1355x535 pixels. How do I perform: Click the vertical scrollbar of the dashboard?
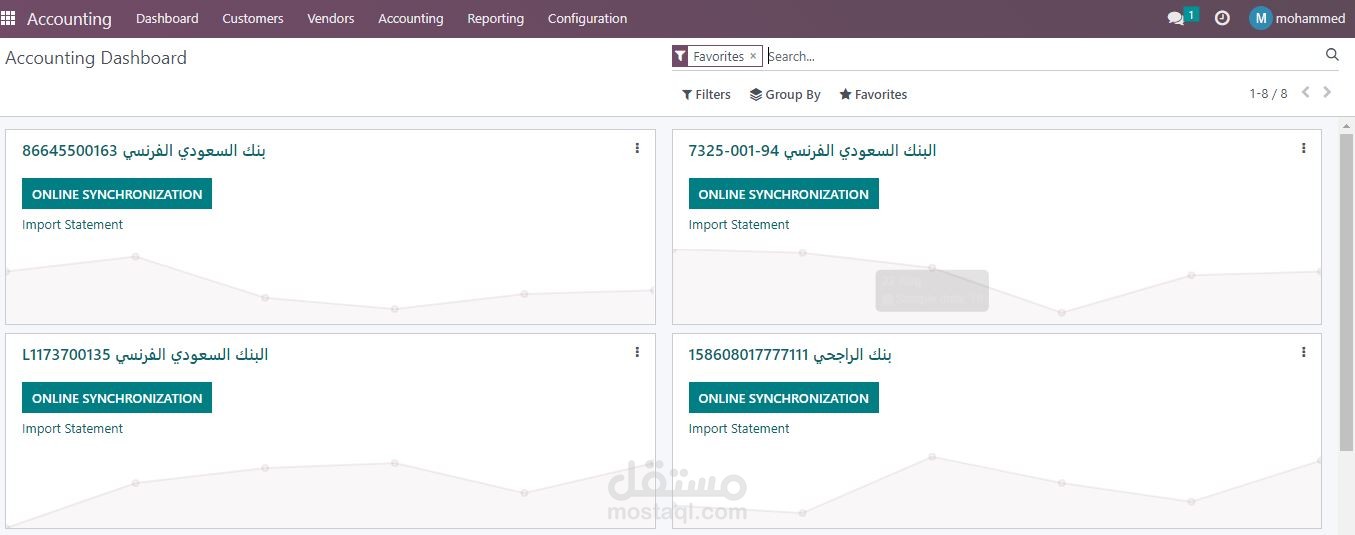(x=1346, y=290)
